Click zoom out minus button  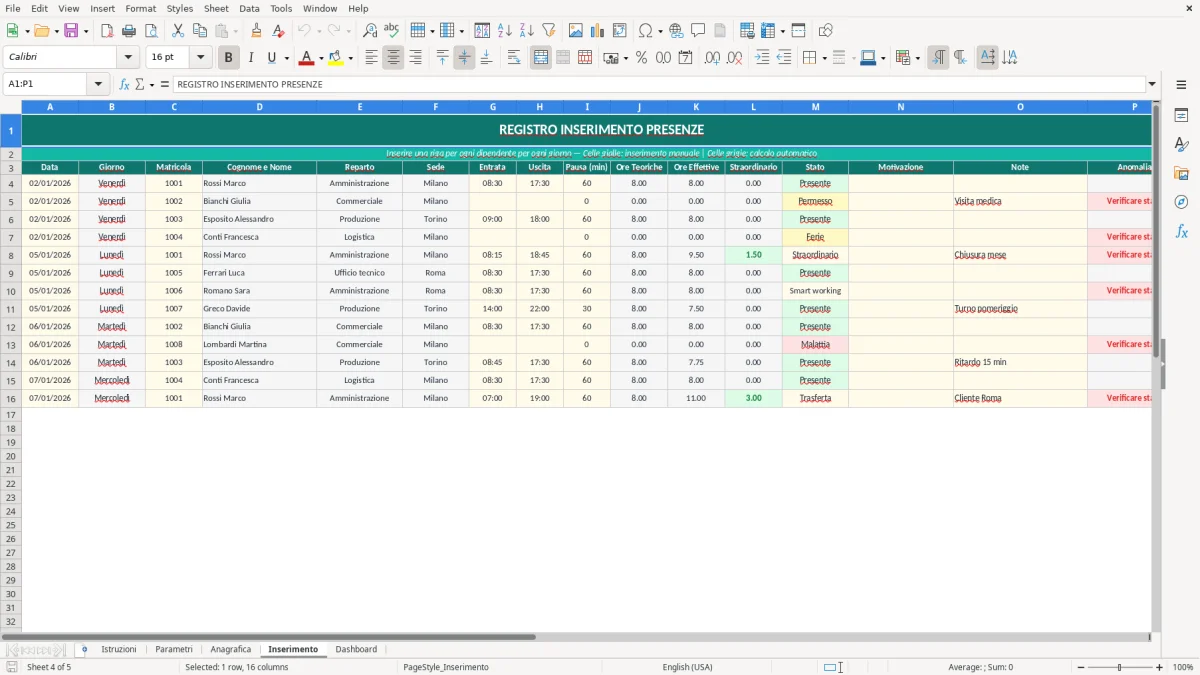[x=1080, y=667]
